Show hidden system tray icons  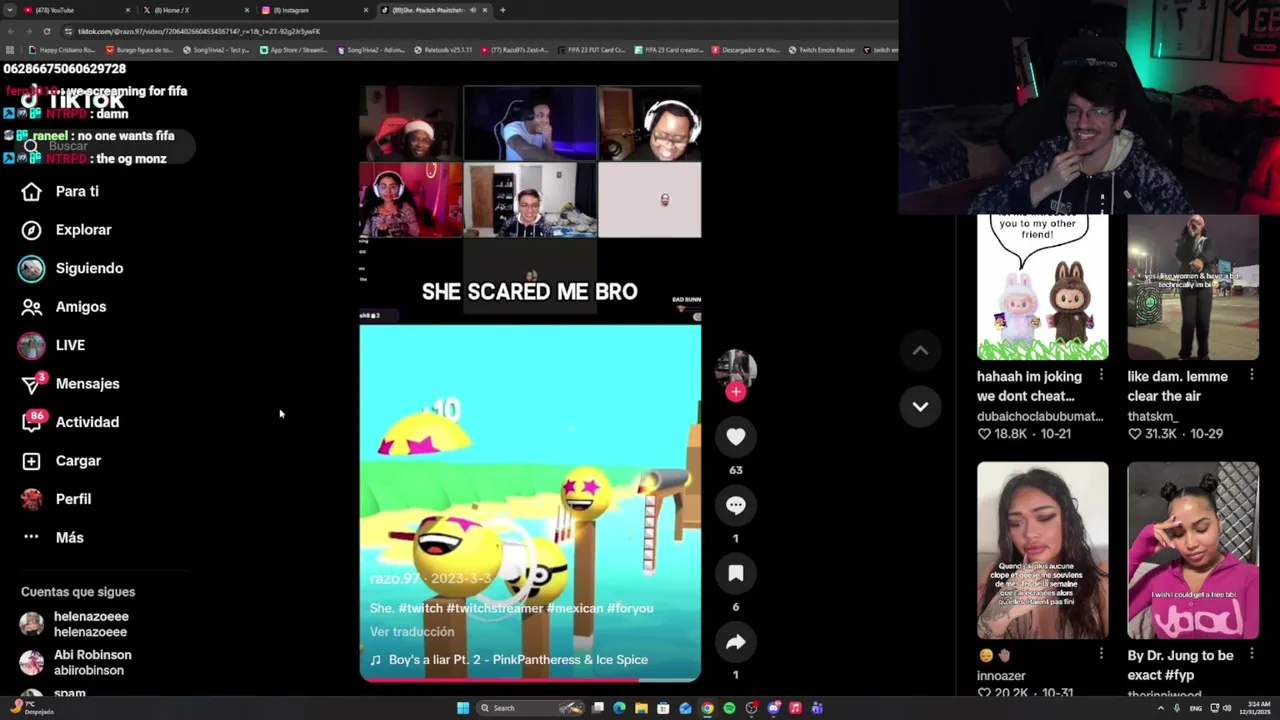[x=1161, y=708]
